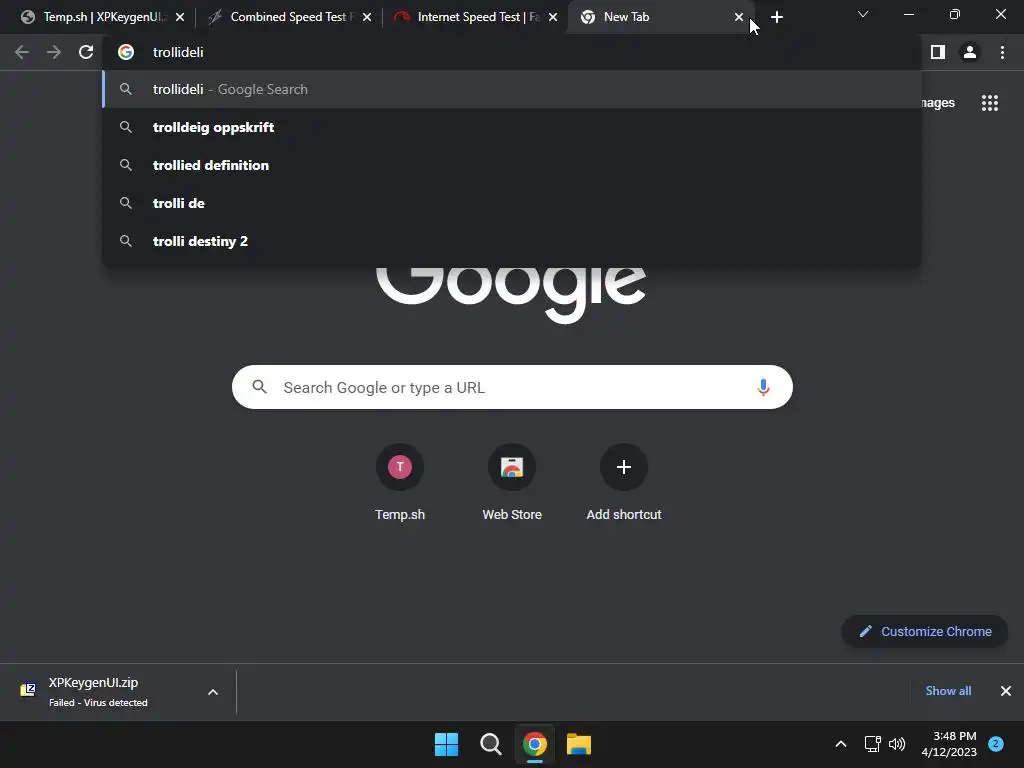Close the New Tab tab
Viewport: 1024px width, 768px height.
739,18
